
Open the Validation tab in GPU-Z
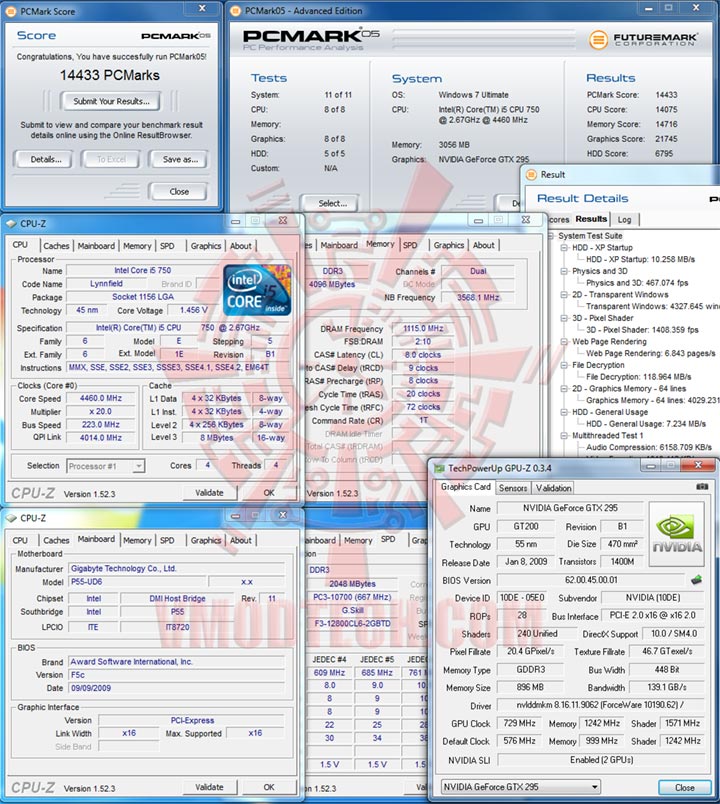(x=553, y=488)
